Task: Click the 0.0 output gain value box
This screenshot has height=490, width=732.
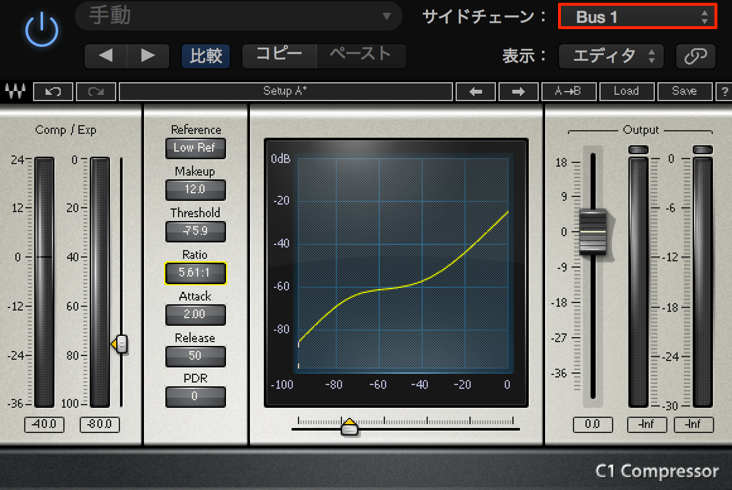Action: click(592, 424)
